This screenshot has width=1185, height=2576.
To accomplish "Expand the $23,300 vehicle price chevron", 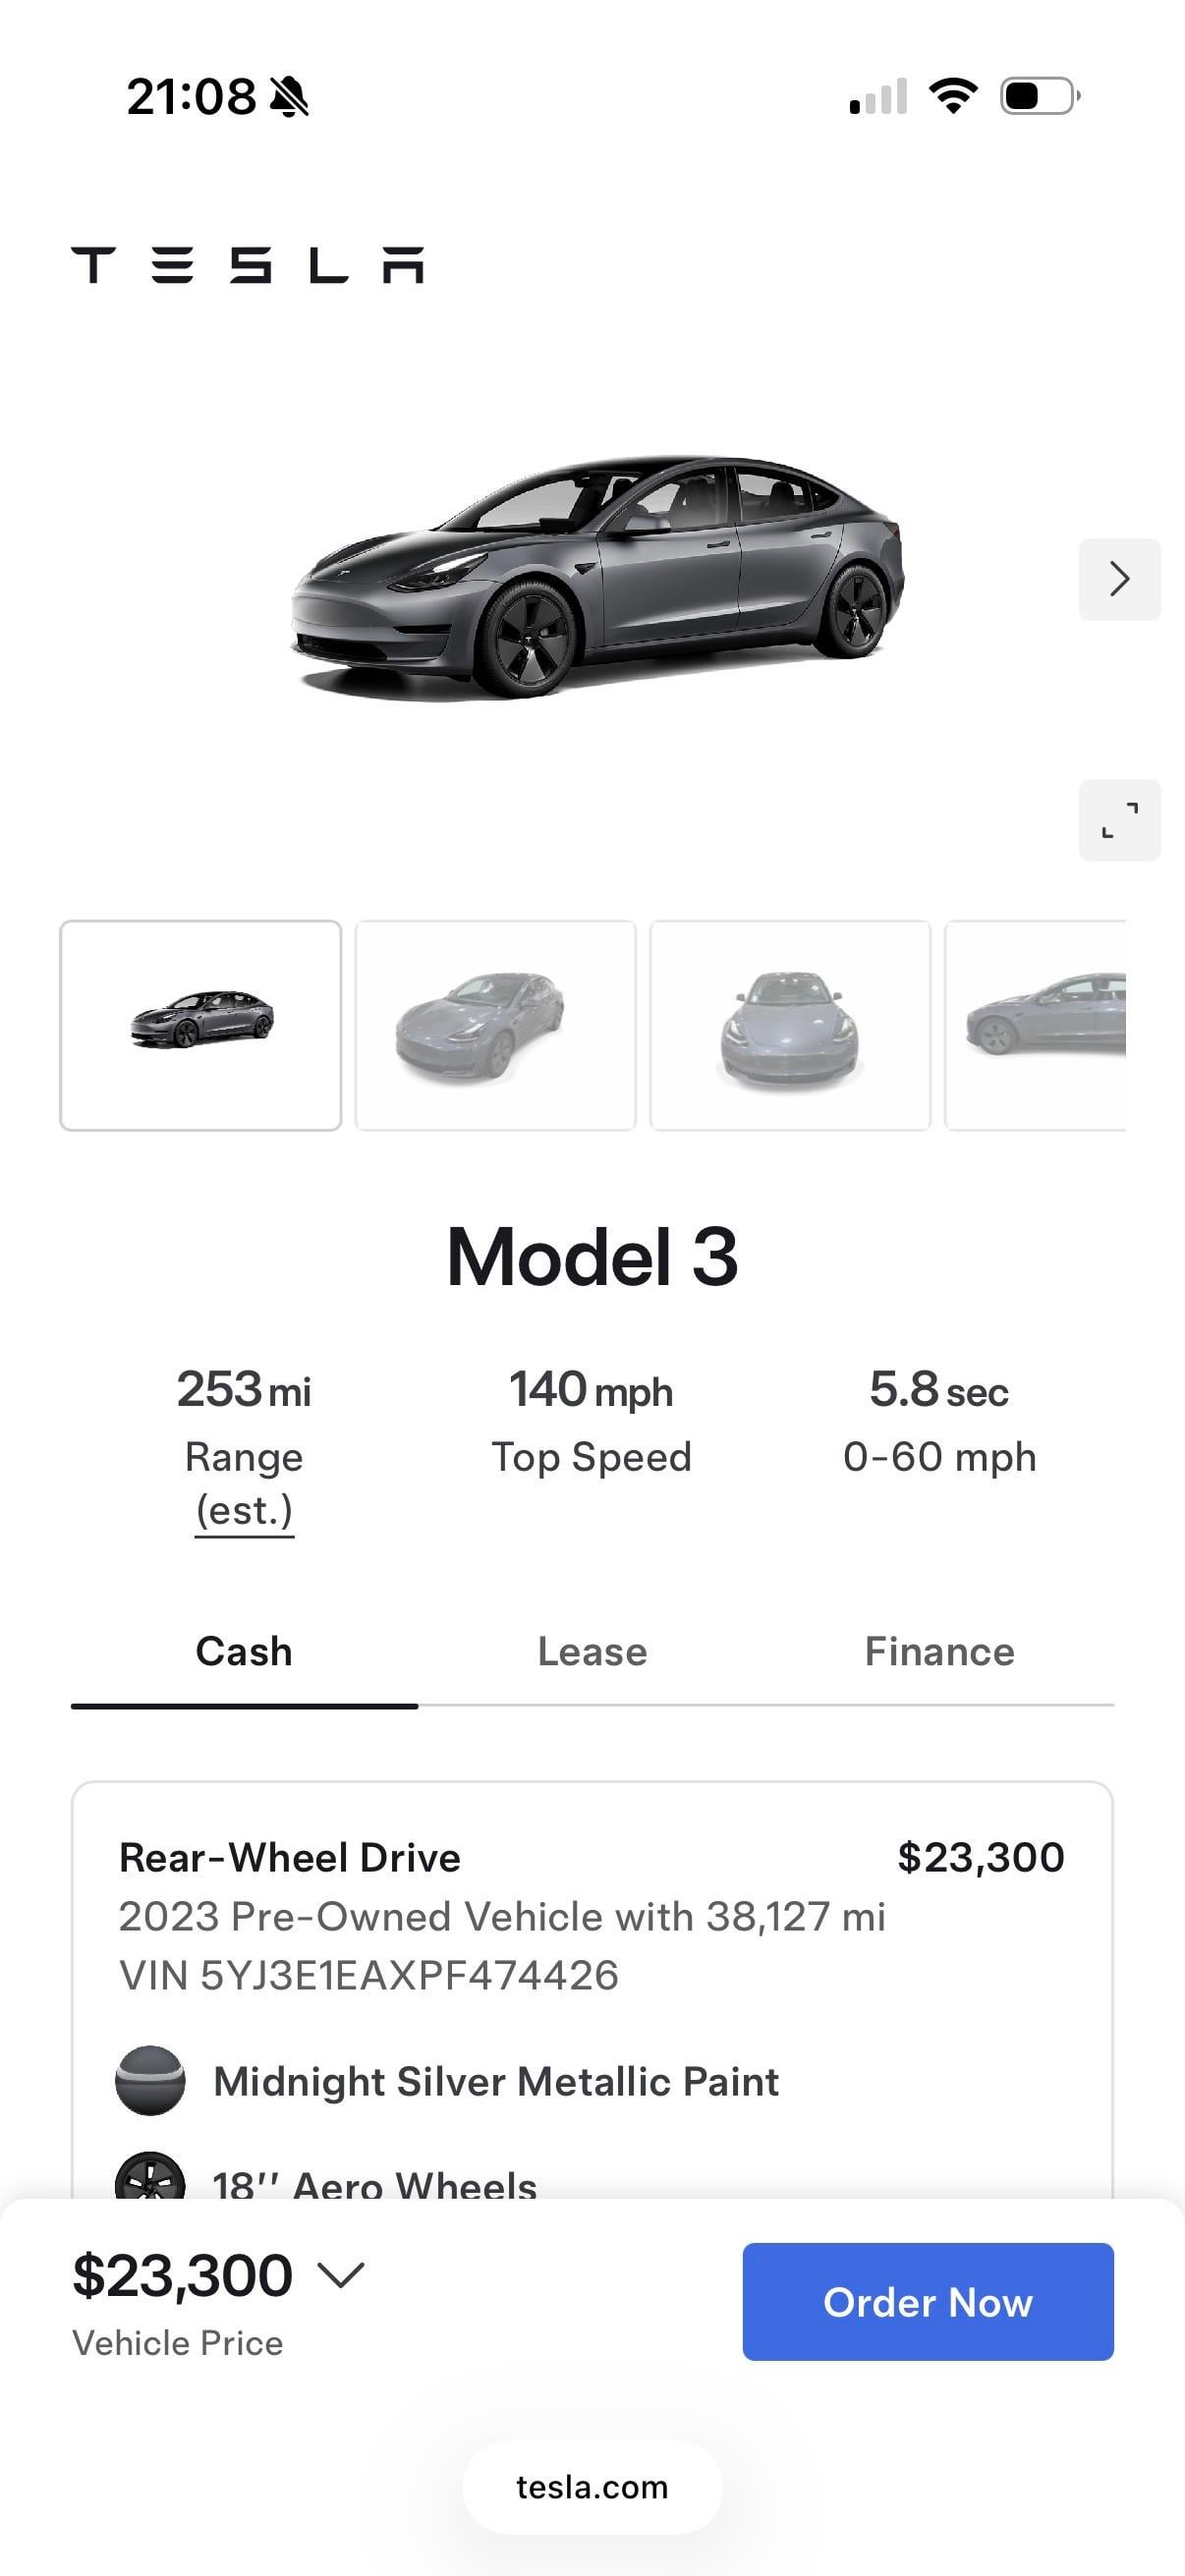I will 341,2275.
